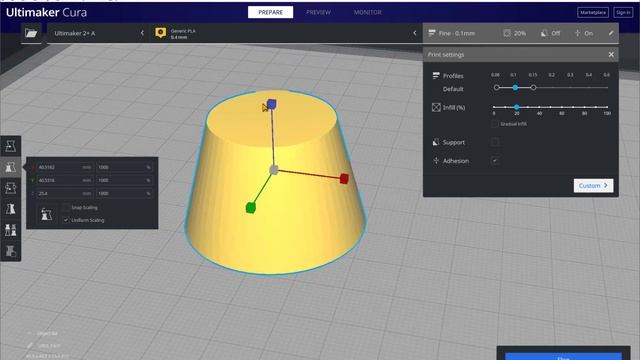This screenshot has height=360, width=640.
Task: Click the Generic PLA material icon
Action: (x=161, y=33)
